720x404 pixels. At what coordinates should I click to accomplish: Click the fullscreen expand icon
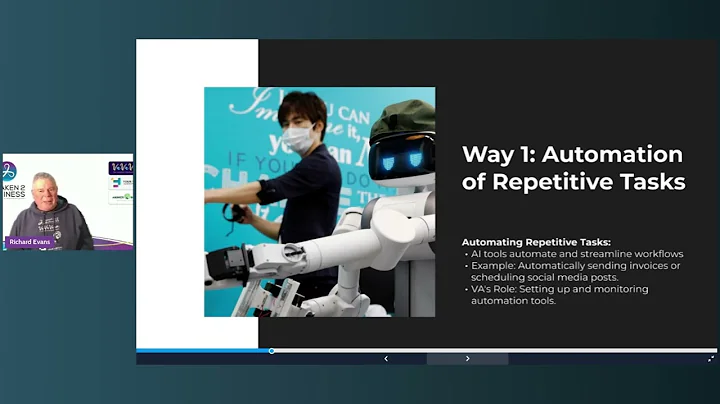(x=711, y=359)
